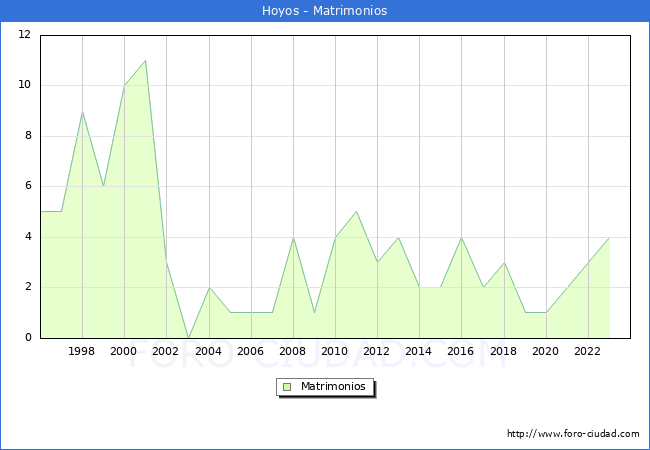The height and width of the screenshot is (450, 650).
Task: Click the Matrimonios legend label
Action: [x=333, y=387]
